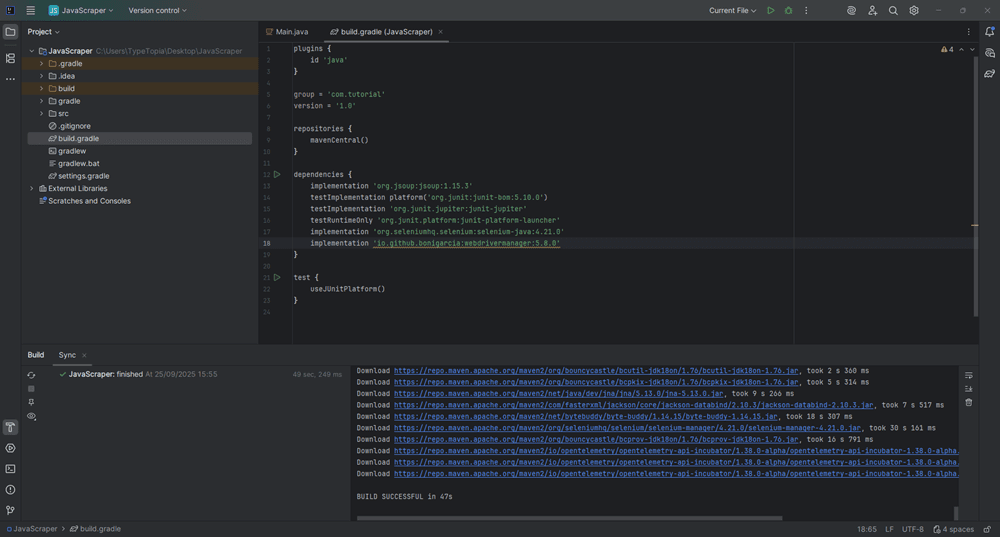Viewport: 1000px width, 537px height.
Task: Click the Debug bug icon in toolbar
Action: [788, 10]
